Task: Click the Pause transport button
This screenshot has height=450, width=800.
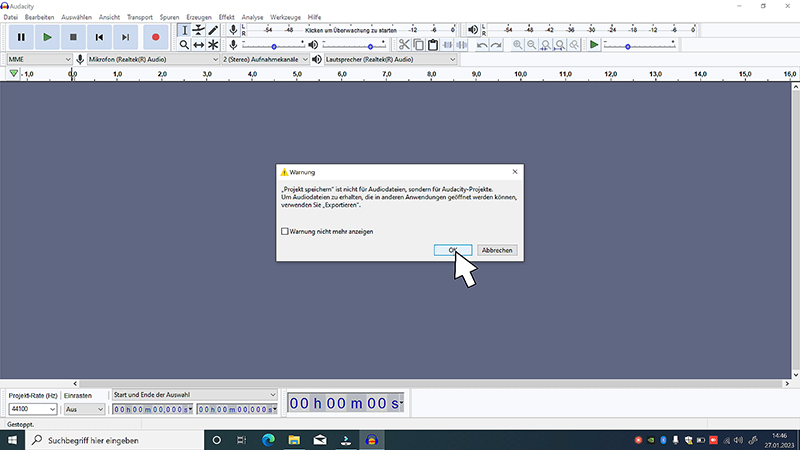Action: [21, 37]
